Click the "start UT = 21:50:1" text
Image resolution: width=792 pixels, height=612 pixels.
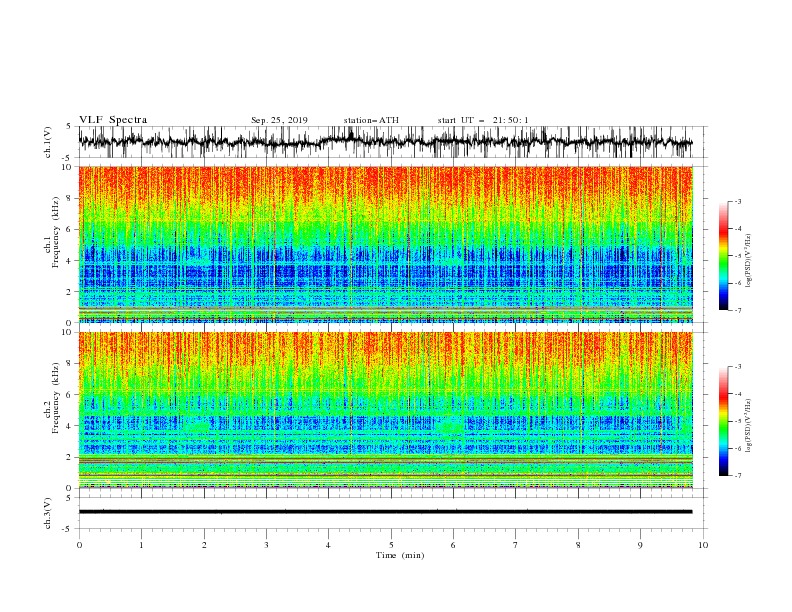pos(483,120)
